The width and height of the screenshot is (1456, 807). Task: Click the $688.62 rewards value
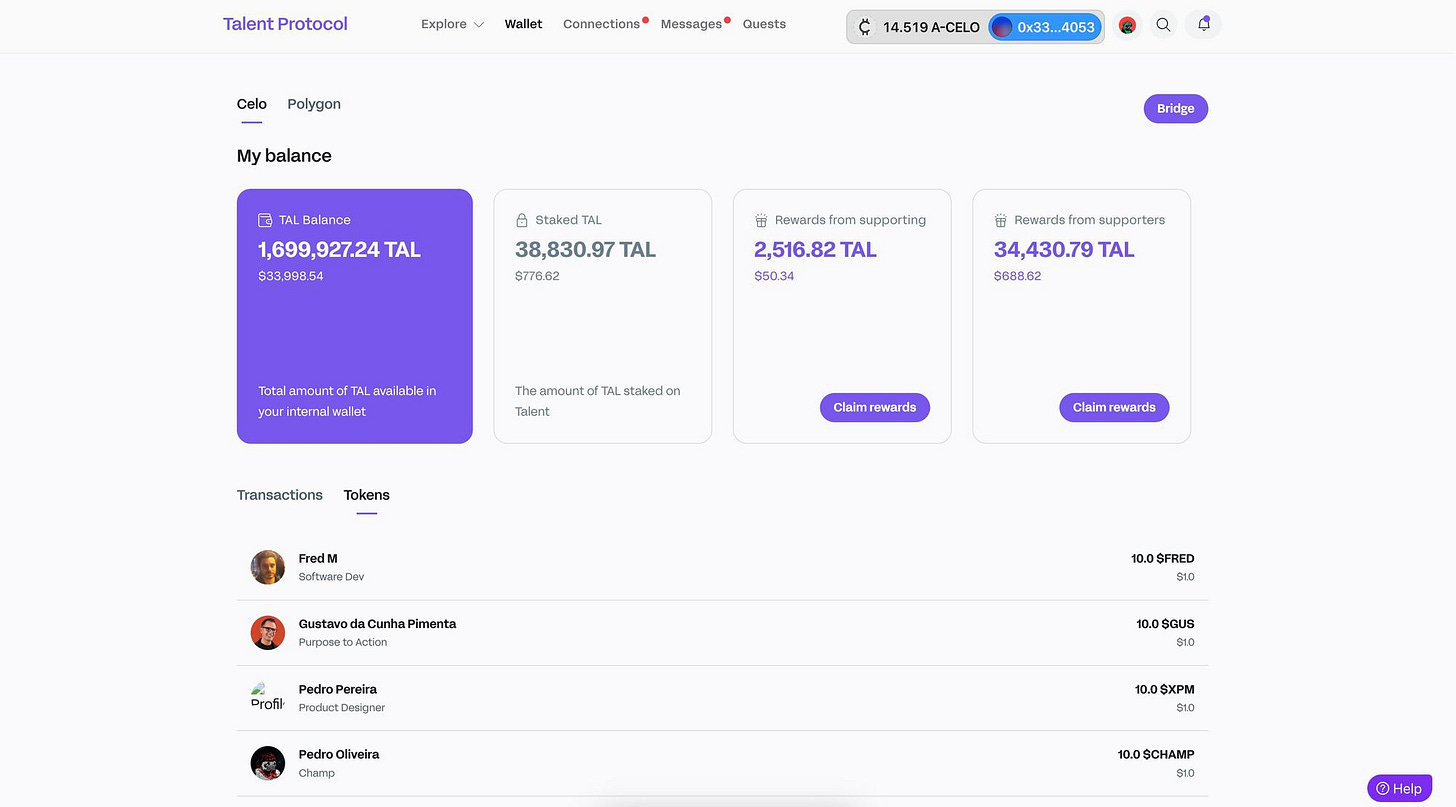point(1017,276)
